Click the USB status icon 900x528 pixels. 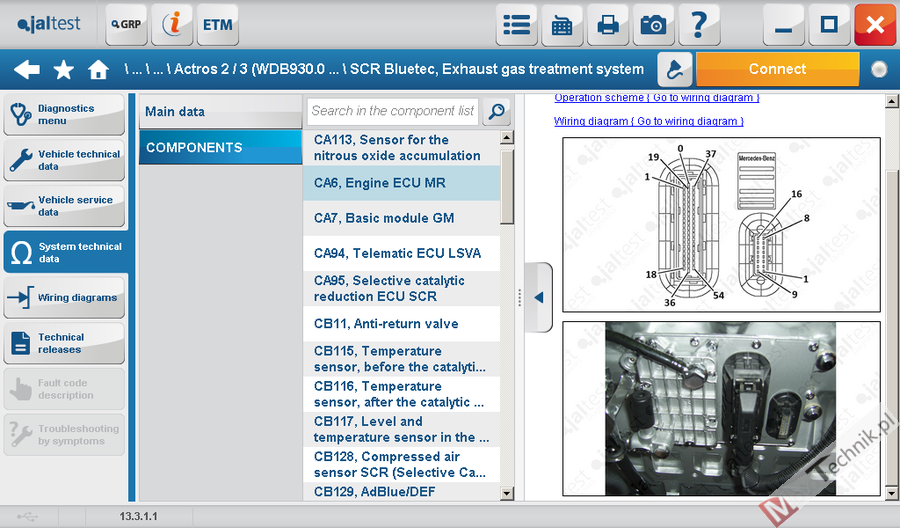pos(27,517)
